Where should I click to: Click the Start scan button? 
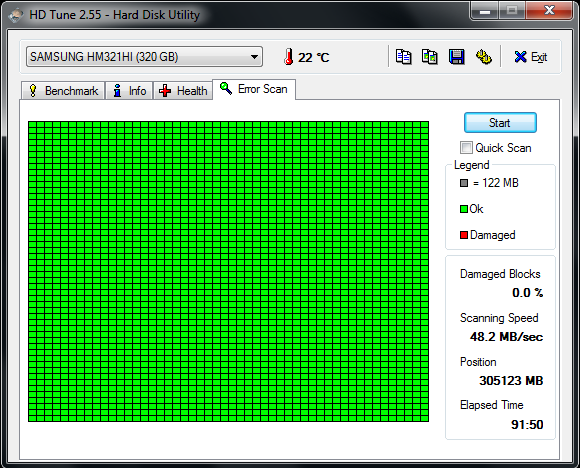(500, 122)
